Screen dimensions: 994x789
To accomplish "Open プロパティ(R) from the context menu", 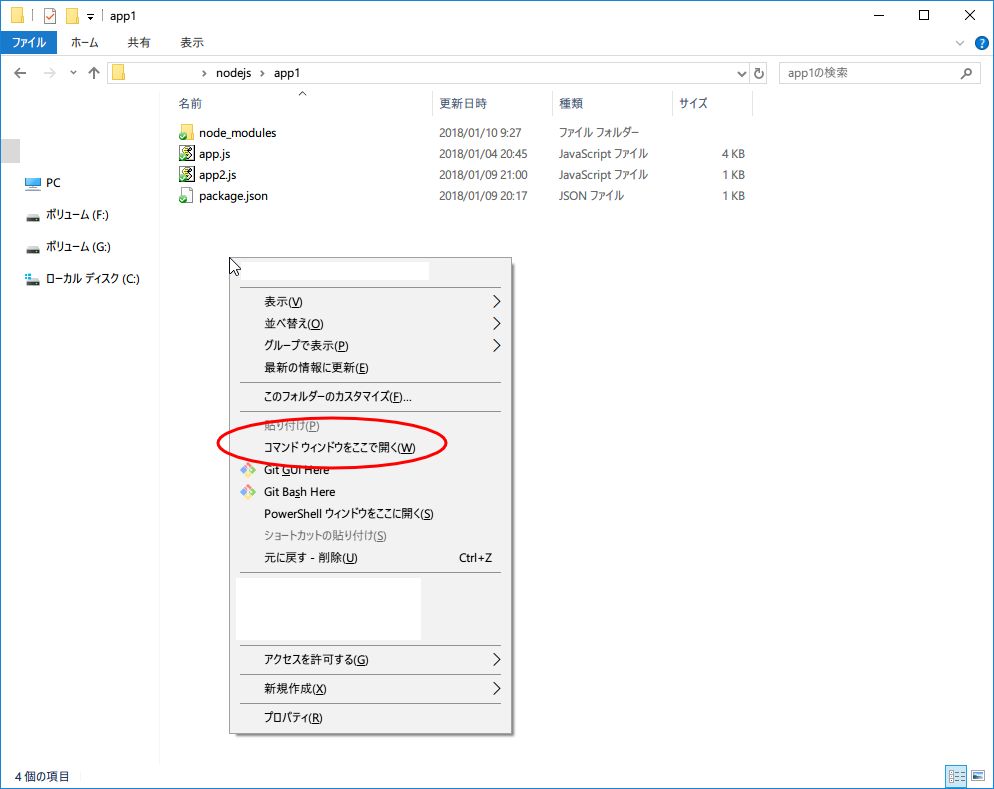I will pos(293,718).
